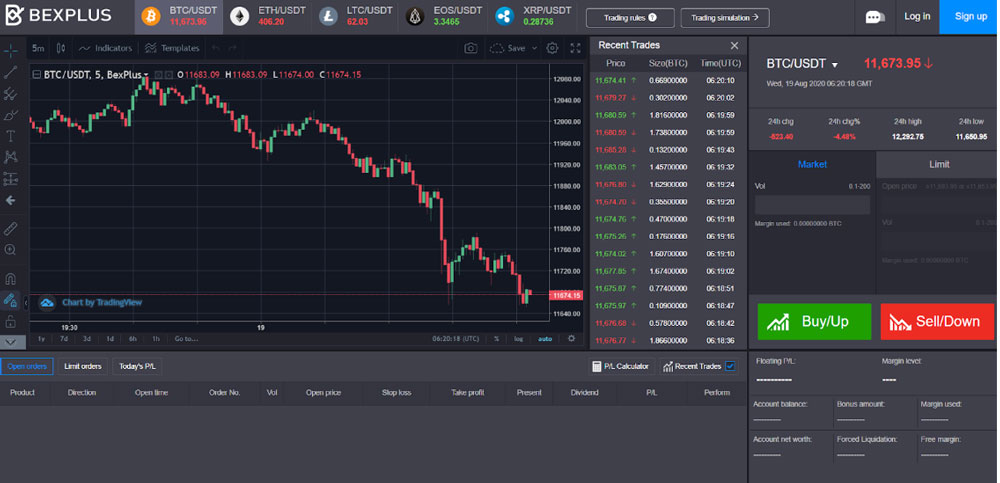This screenshot has width=1000, height=483.
Task: Toggle percent scale on chart
Action: pyautogui.click(x=496, y=339)
